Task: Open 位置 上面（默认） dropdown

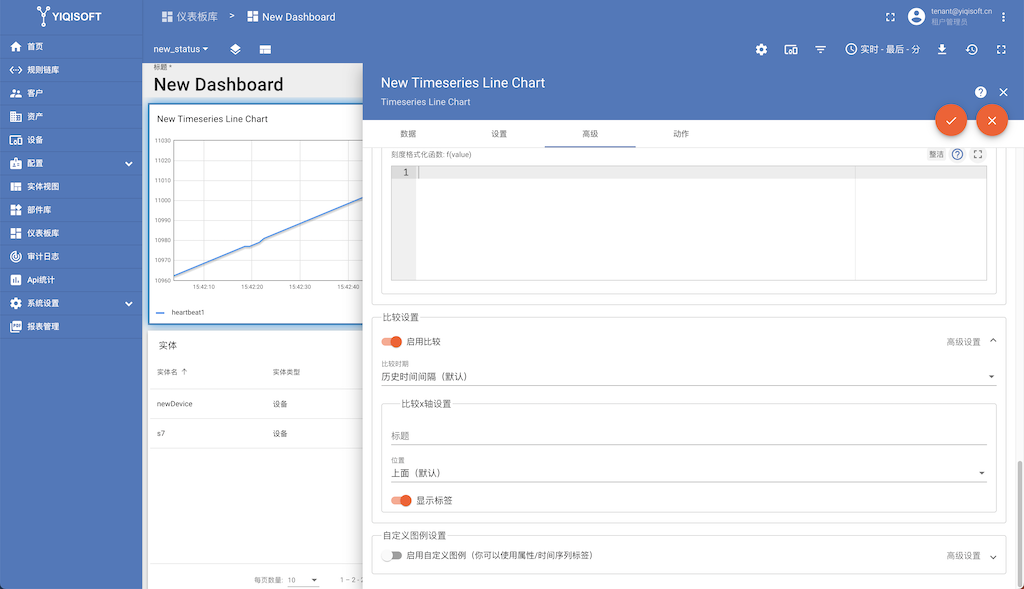Action: tap(688, 473)
